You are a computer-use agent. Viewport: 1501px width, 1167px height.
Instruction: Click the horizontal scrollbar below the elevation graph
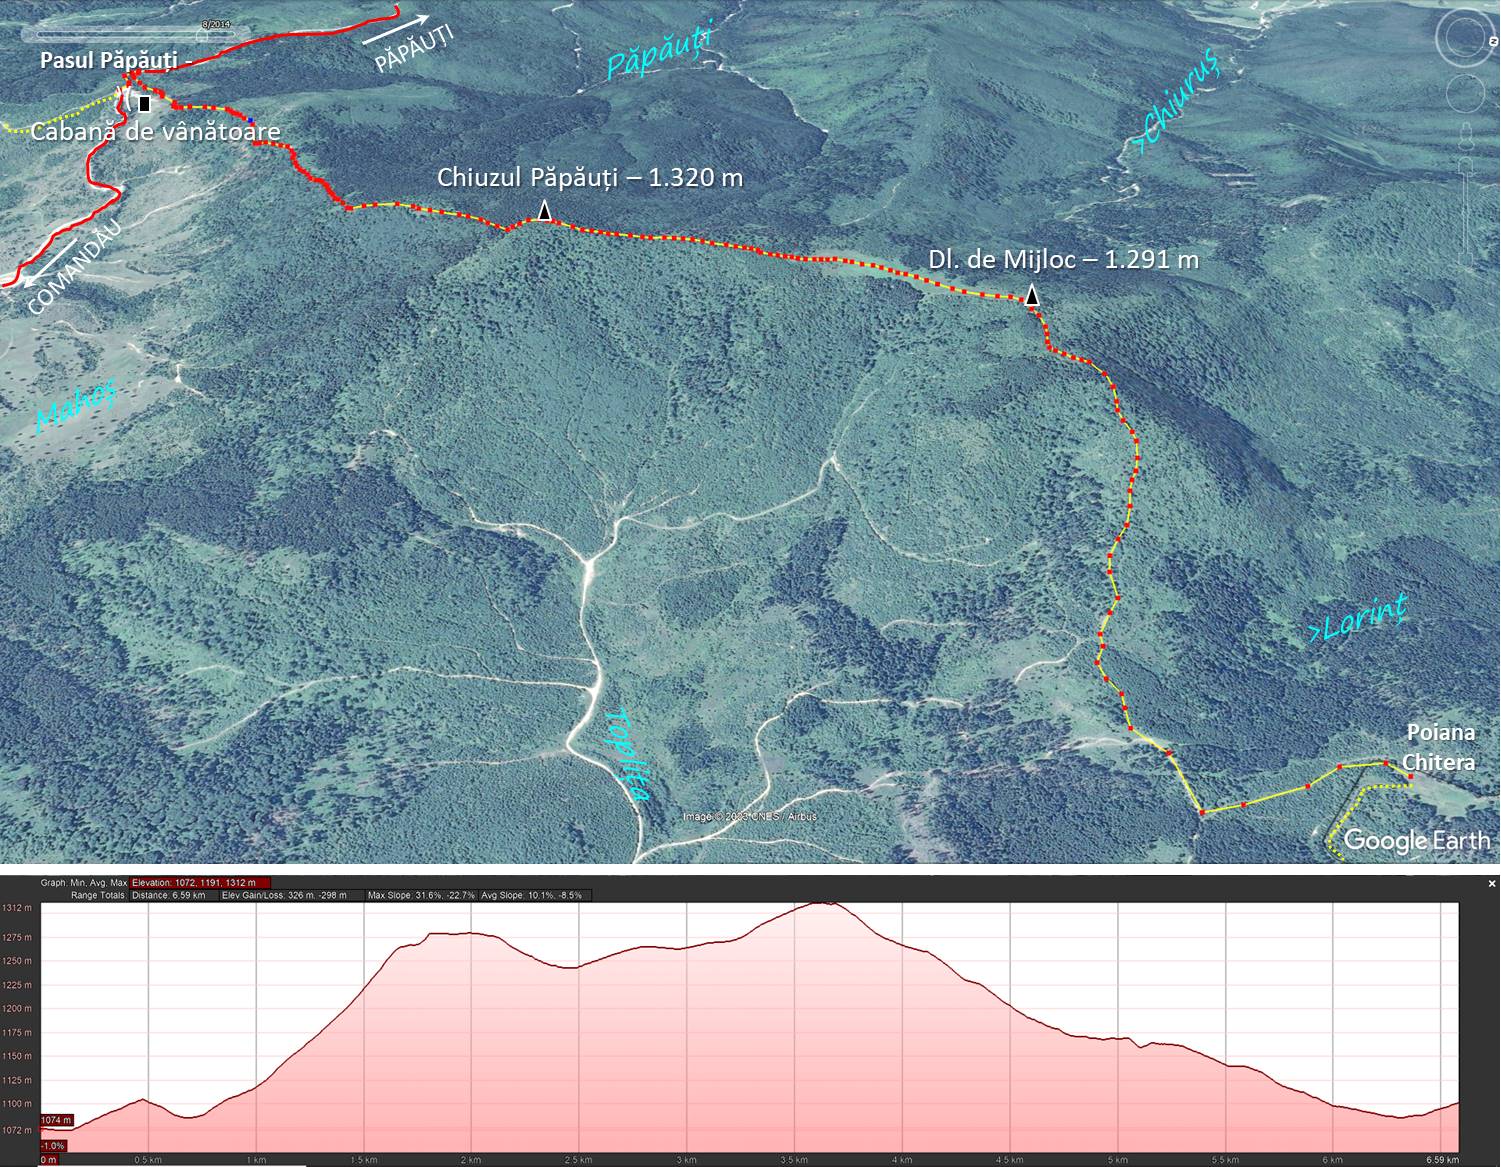pos(170,1163)
